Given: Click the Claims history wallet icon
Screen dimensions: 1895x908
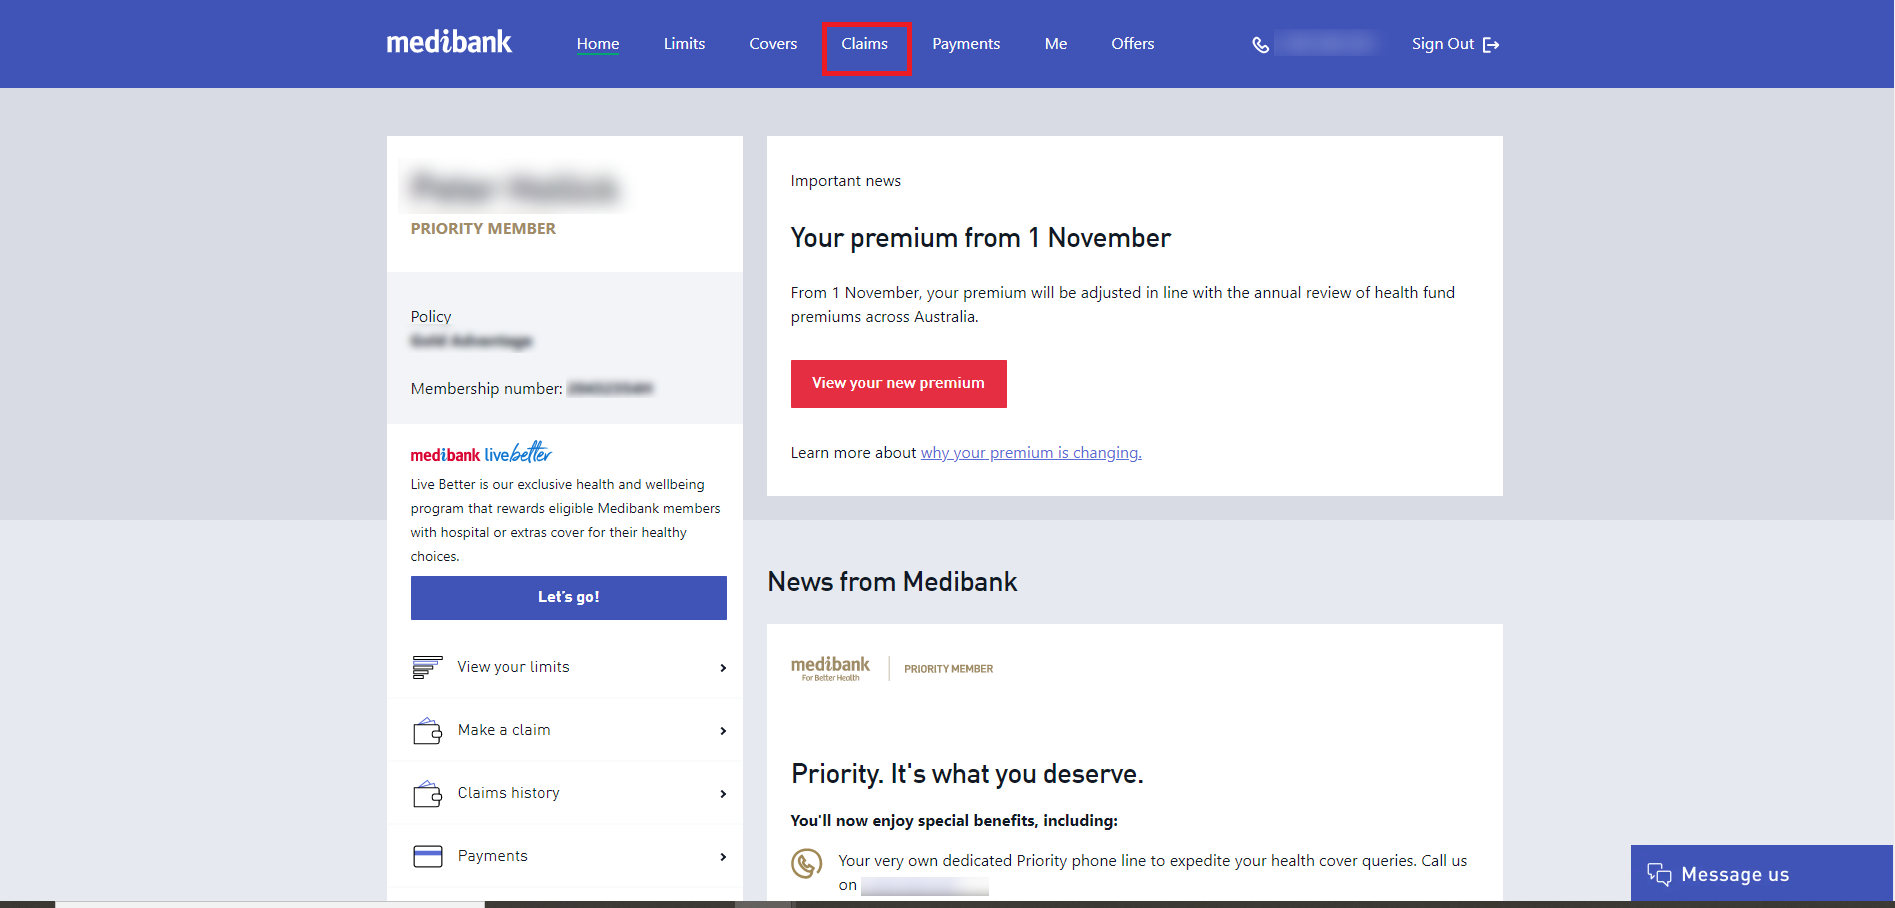Looking at the screenshot, I should click(426, 793).
